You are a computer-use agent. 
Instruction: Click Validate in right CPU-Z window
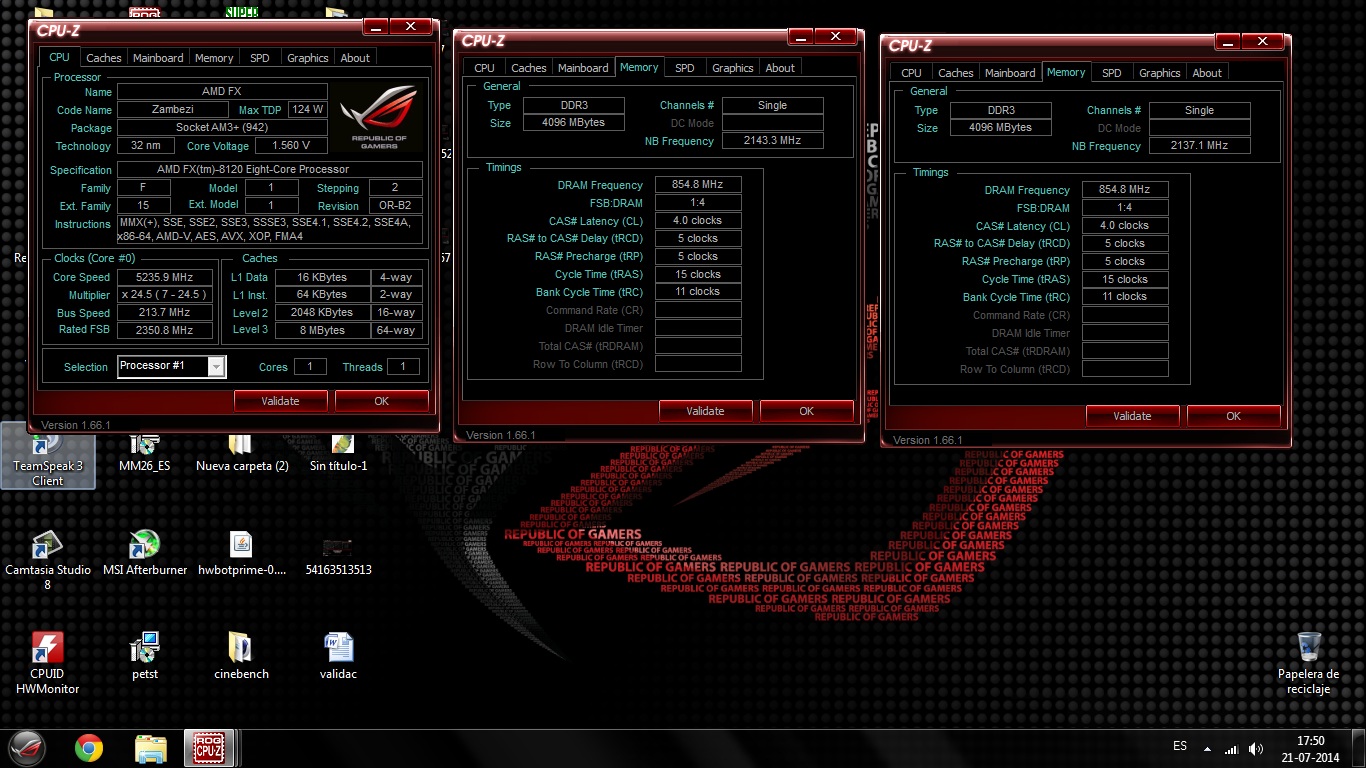[1132, 416]
